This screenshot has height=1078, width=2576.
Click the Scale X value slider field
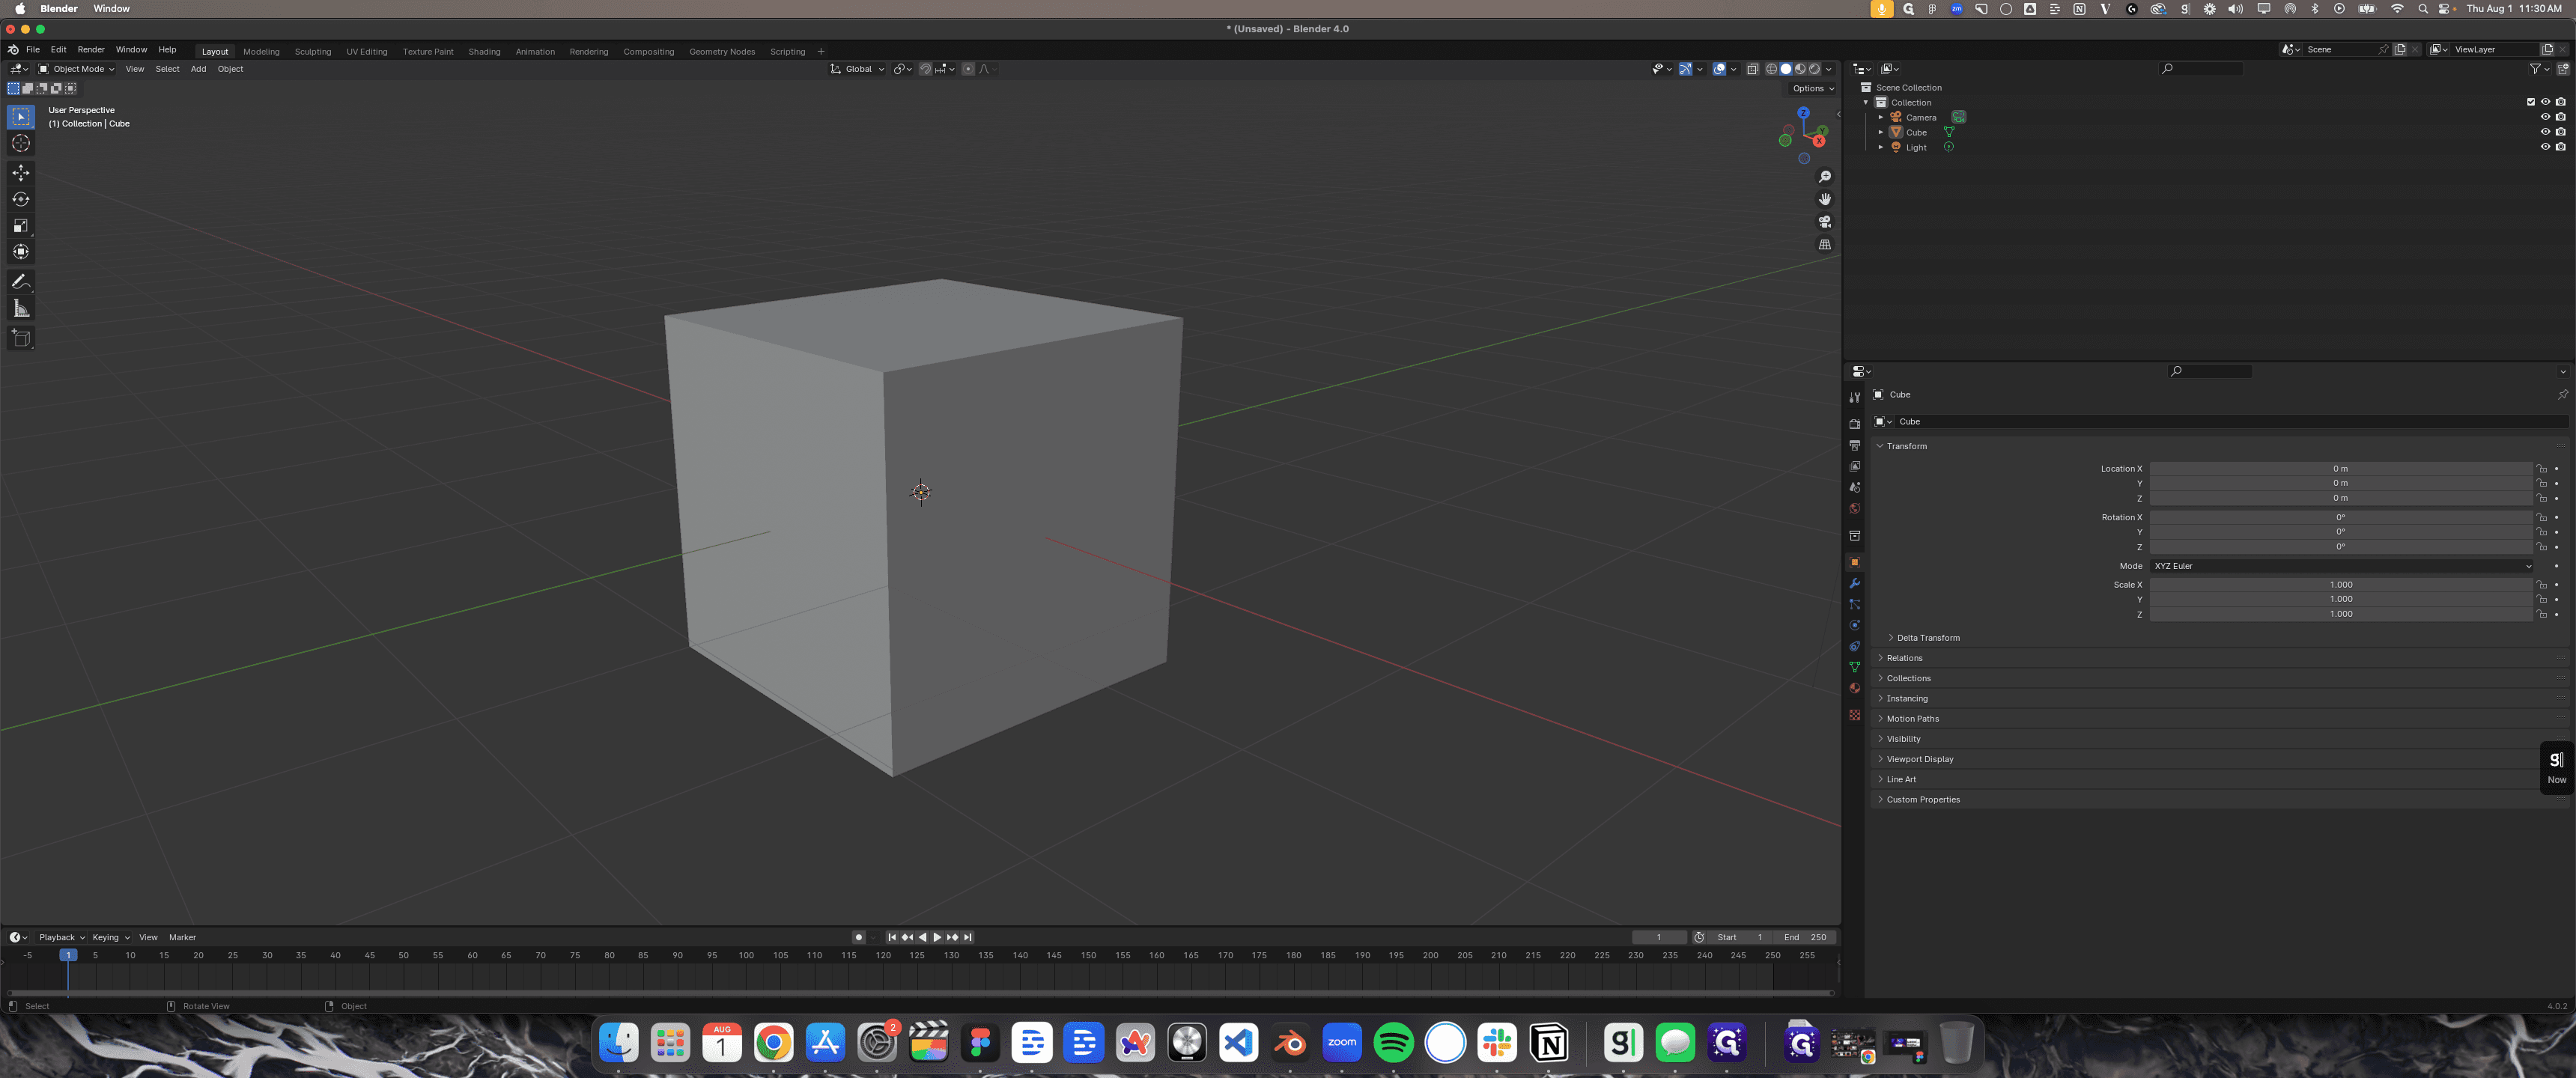click(x=2341, y=585)
